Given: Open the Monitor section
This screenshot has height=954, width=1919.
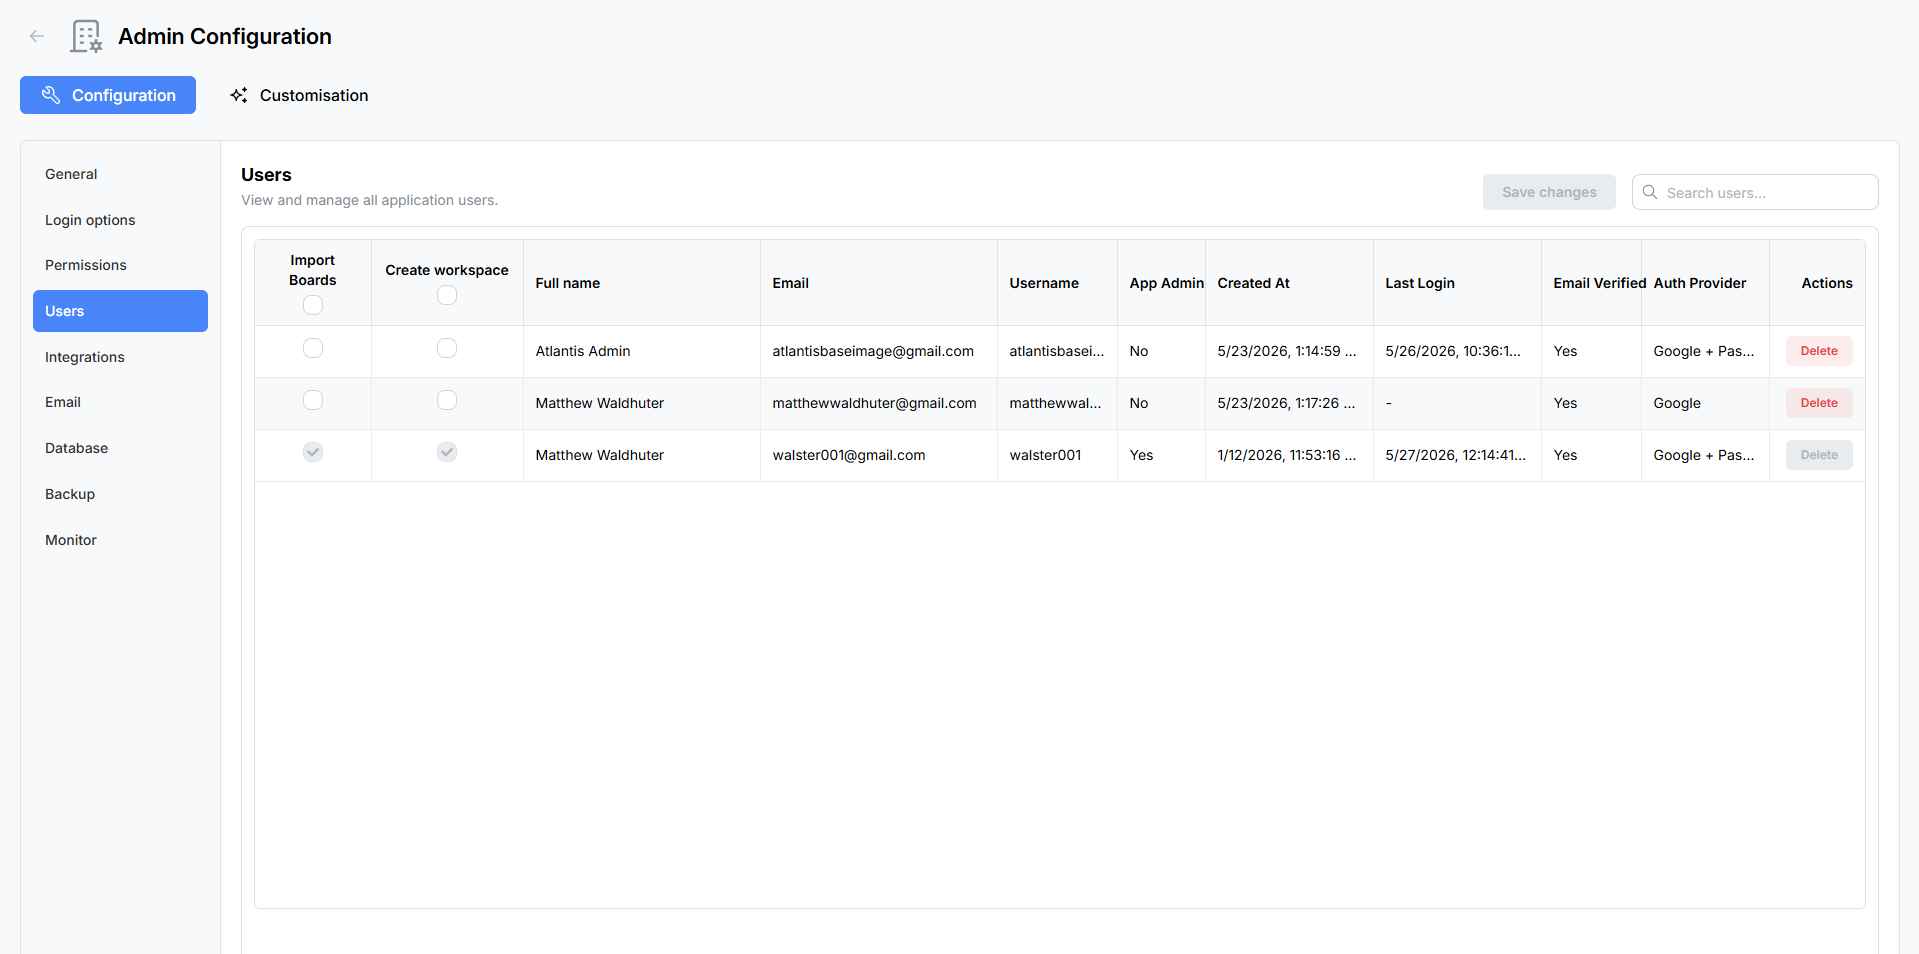Looking at the screenshot, I should pyautogui.click(x=120, y=540).
